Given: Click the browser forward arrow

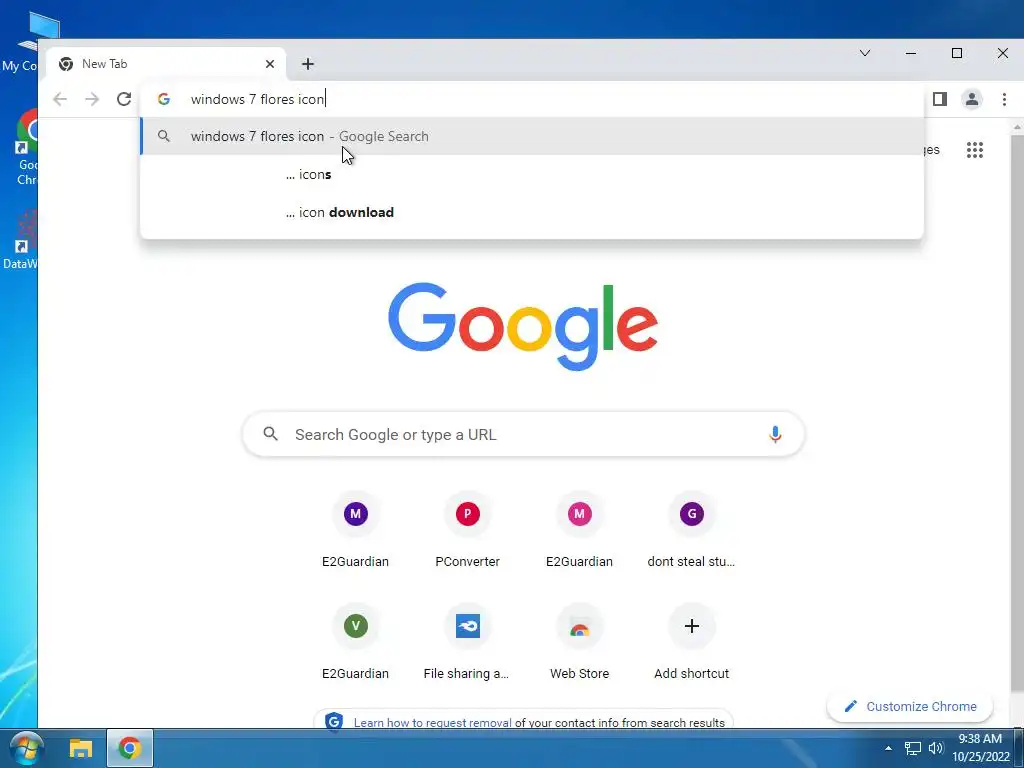Looking at the screenshot, I should tap(92, 99).
